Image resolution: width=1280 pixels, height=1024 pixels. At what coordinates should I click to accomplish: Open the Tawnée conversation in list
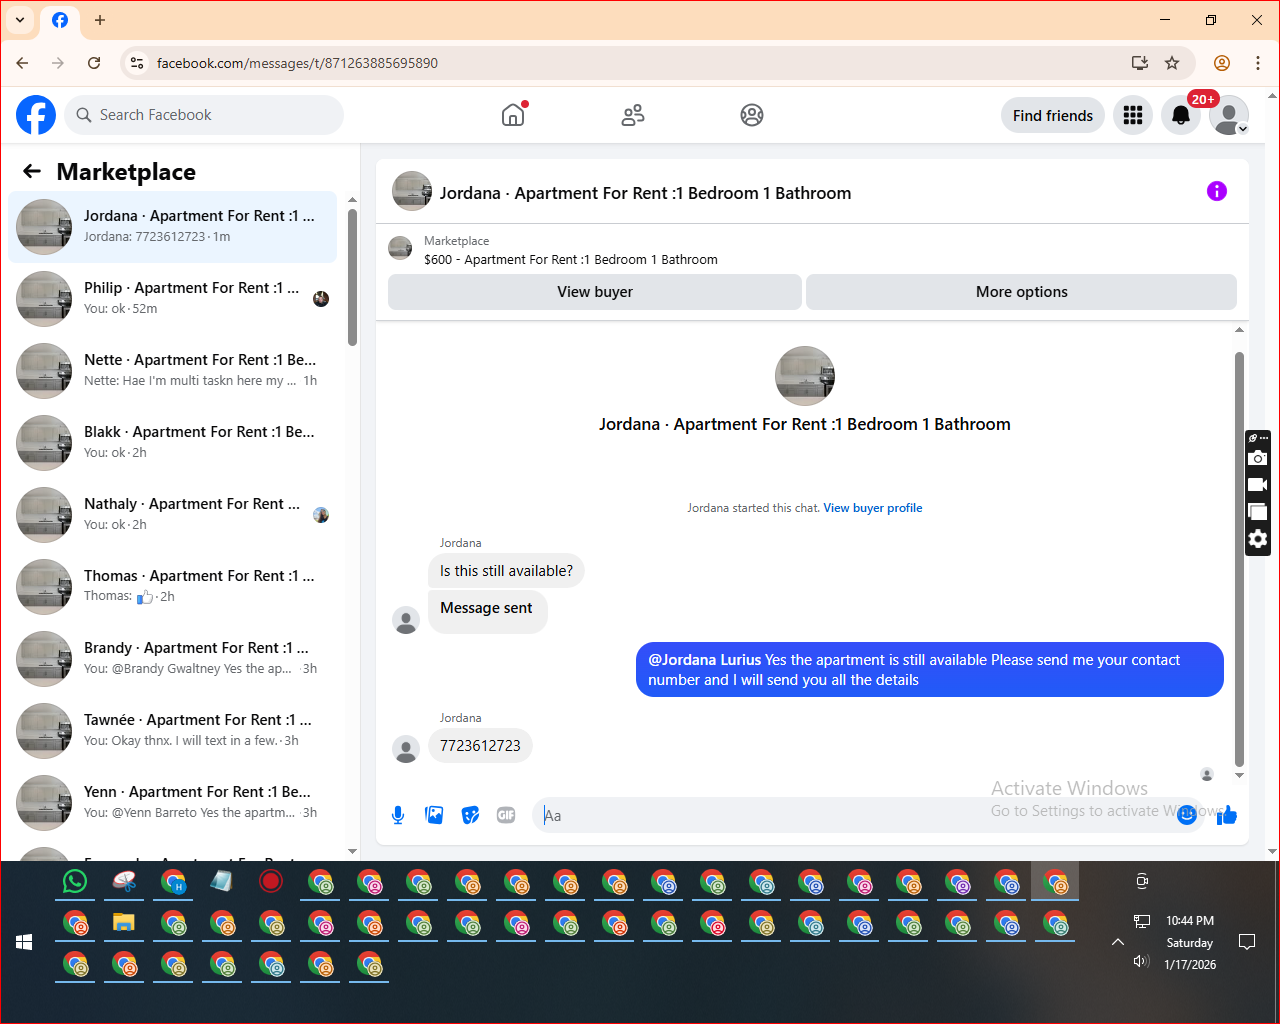(172, 731)
